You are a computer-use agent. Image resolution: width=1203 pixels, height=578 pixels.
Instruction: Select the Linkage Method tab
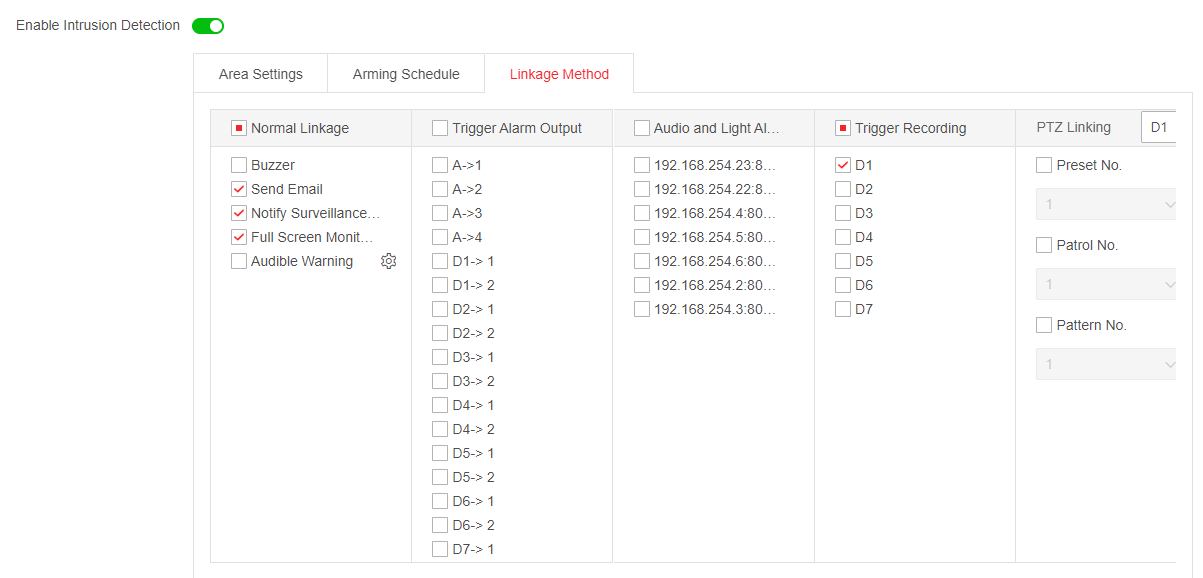tap(559, 74)
